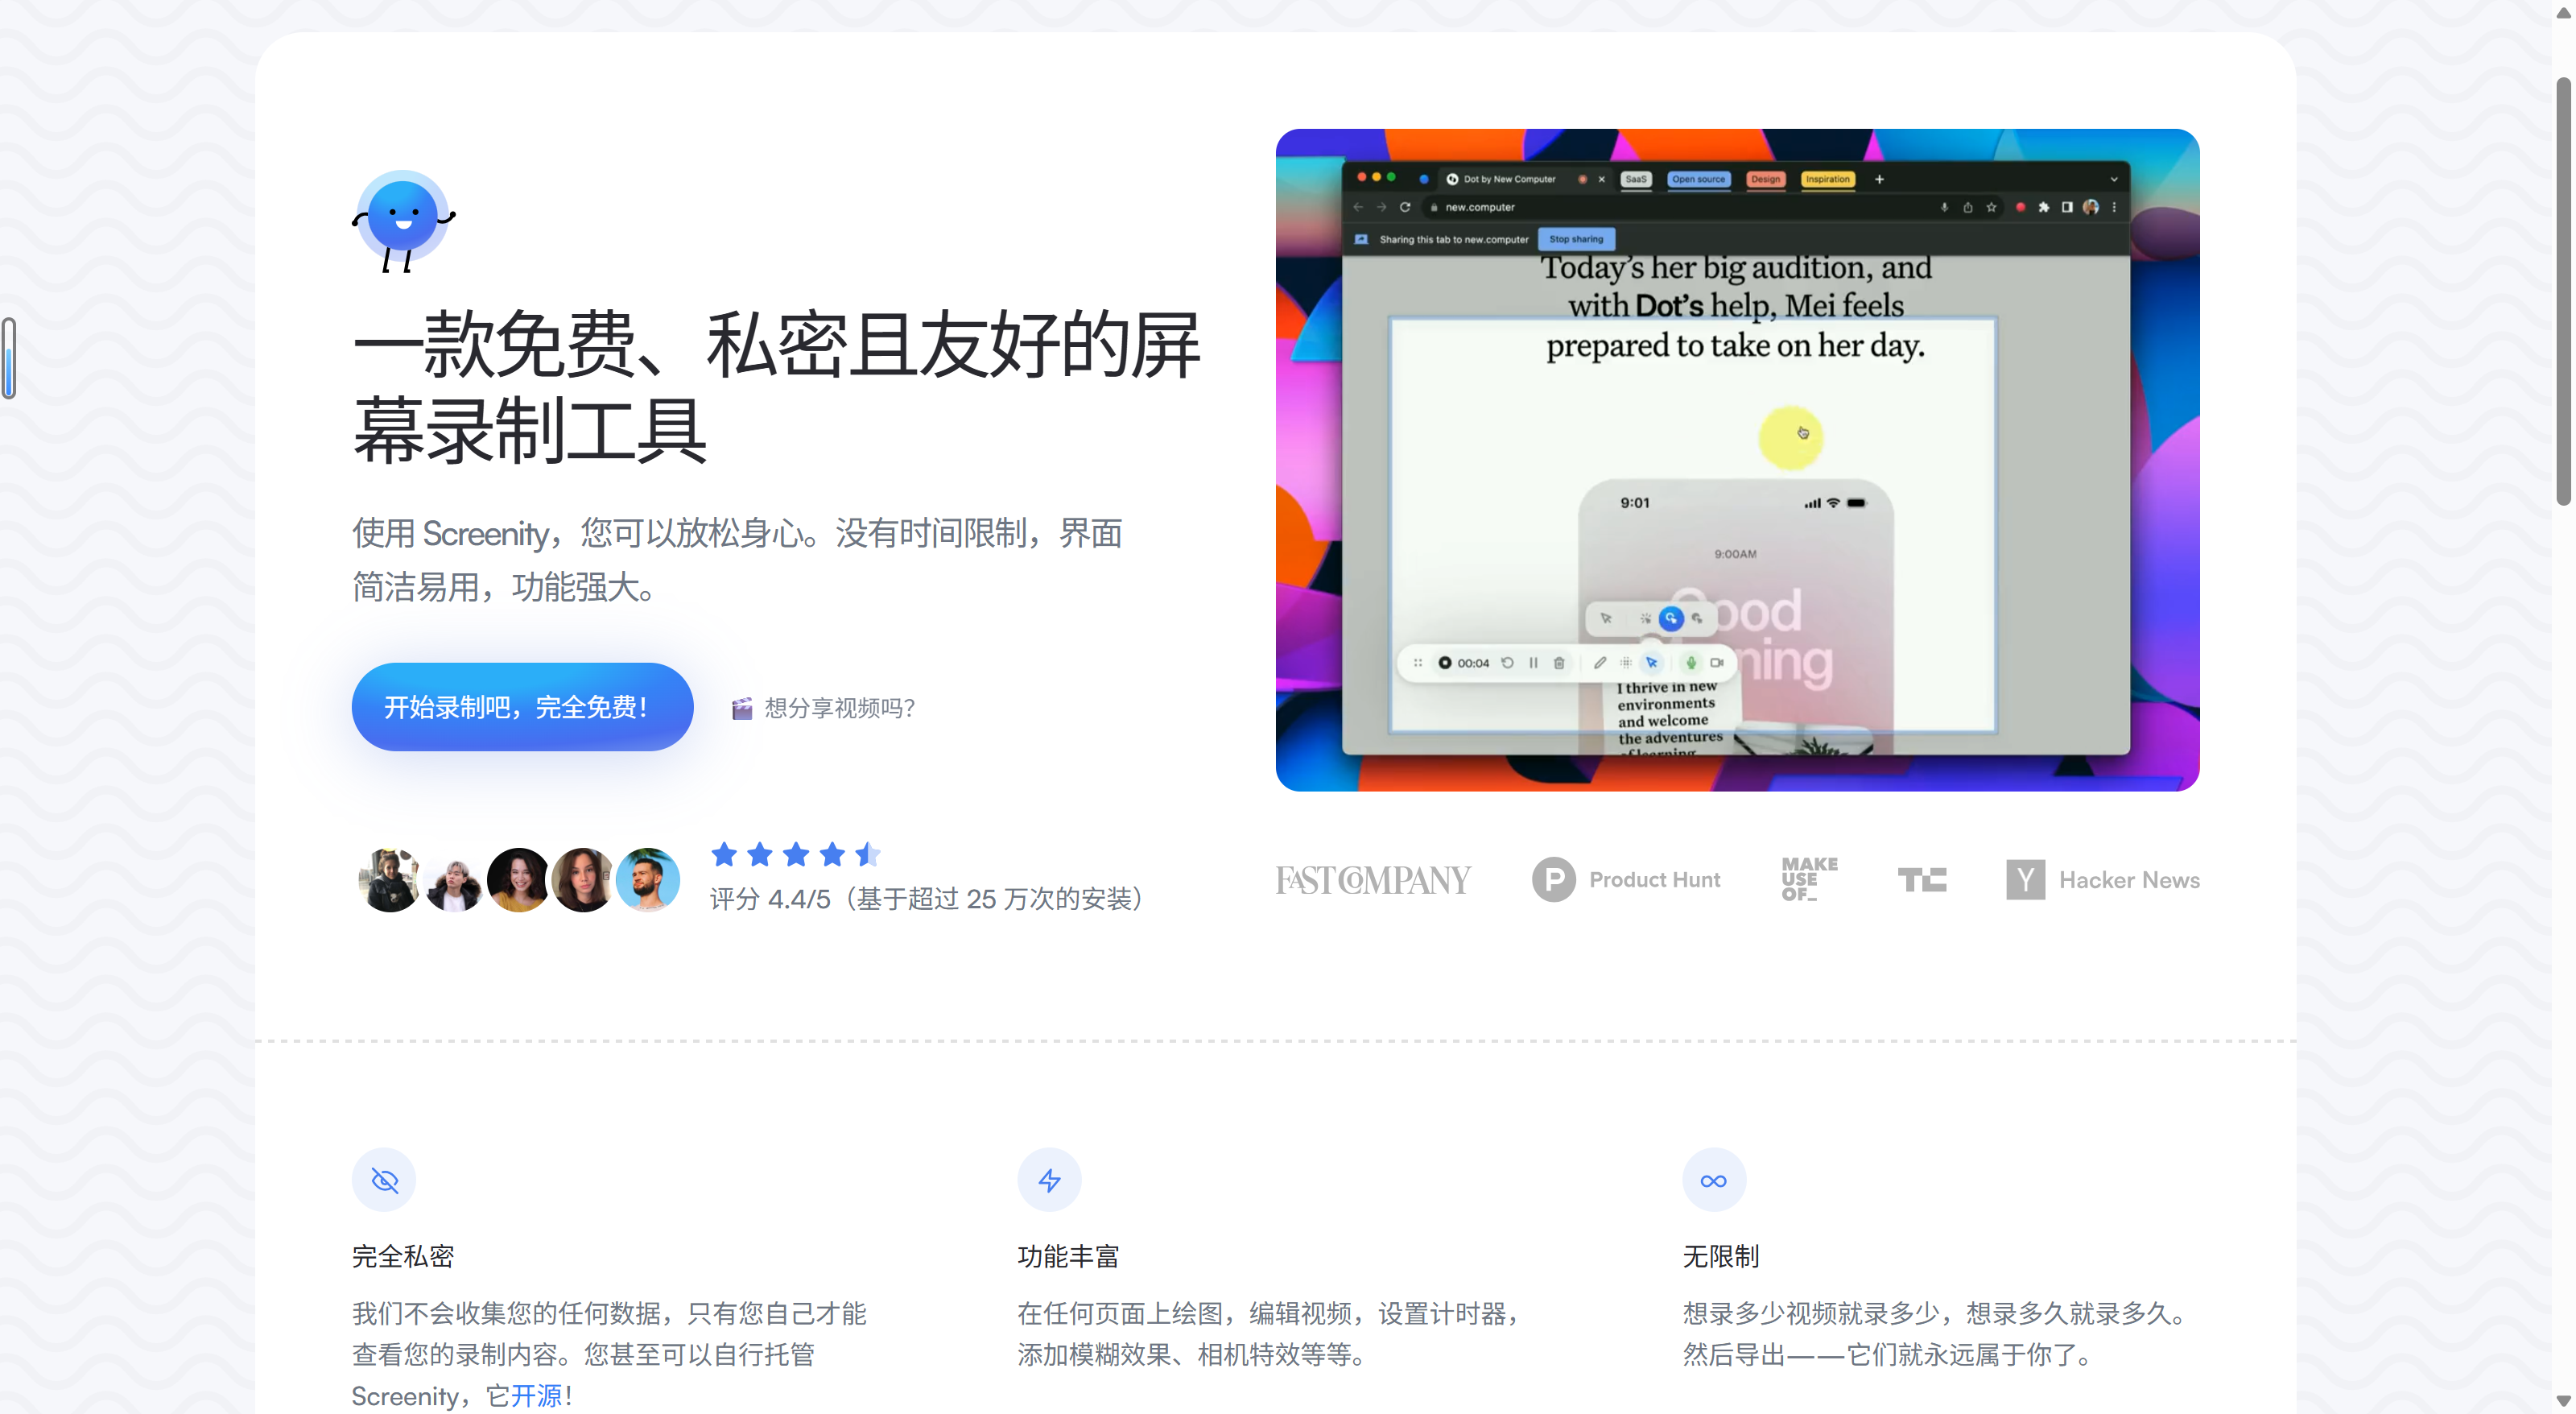Click the bookmark star in the address bar
This screenshot has width=2576, height=1414.
tap(1992, 208)
